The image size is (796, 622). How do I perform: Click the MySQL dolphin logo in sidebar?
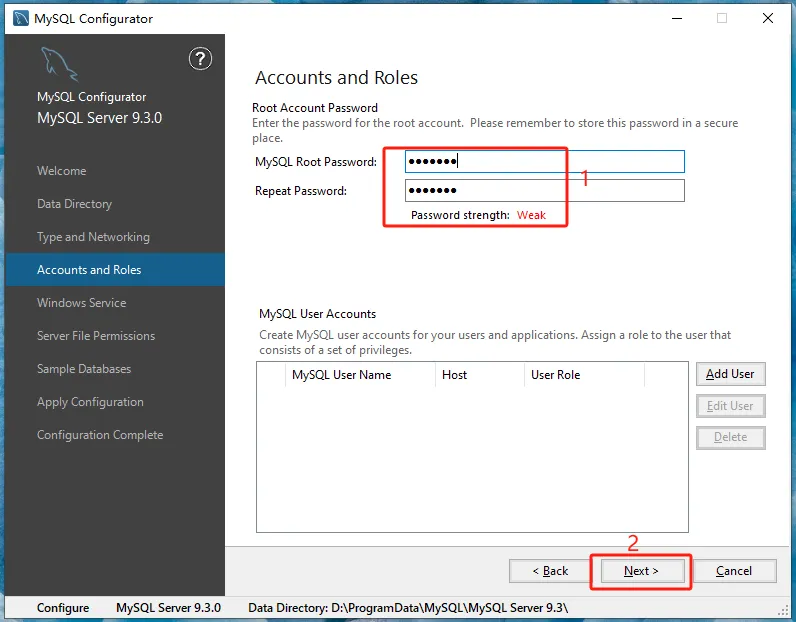point(59,64)
